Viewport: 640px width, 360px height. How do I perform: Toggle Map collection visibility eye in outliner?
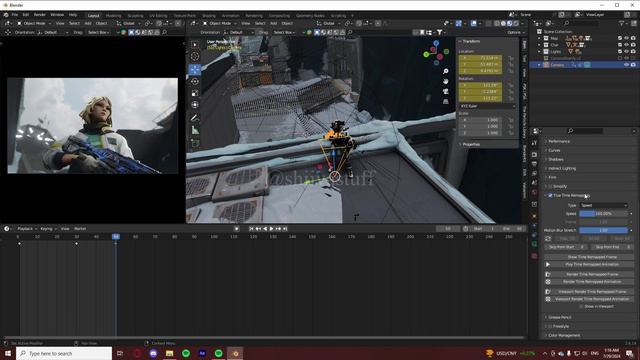click(627, 38)
